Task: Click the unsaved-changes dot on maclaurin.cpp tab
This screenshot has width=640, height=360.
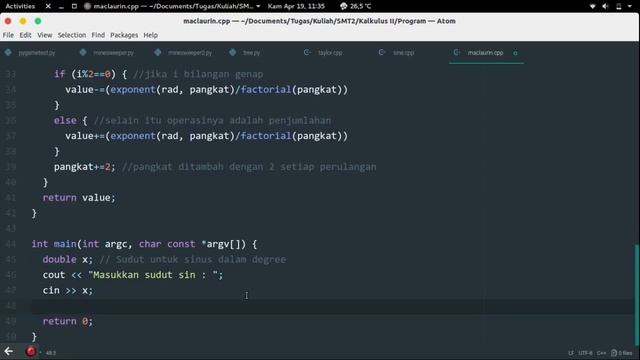Action: click(515, 53)
